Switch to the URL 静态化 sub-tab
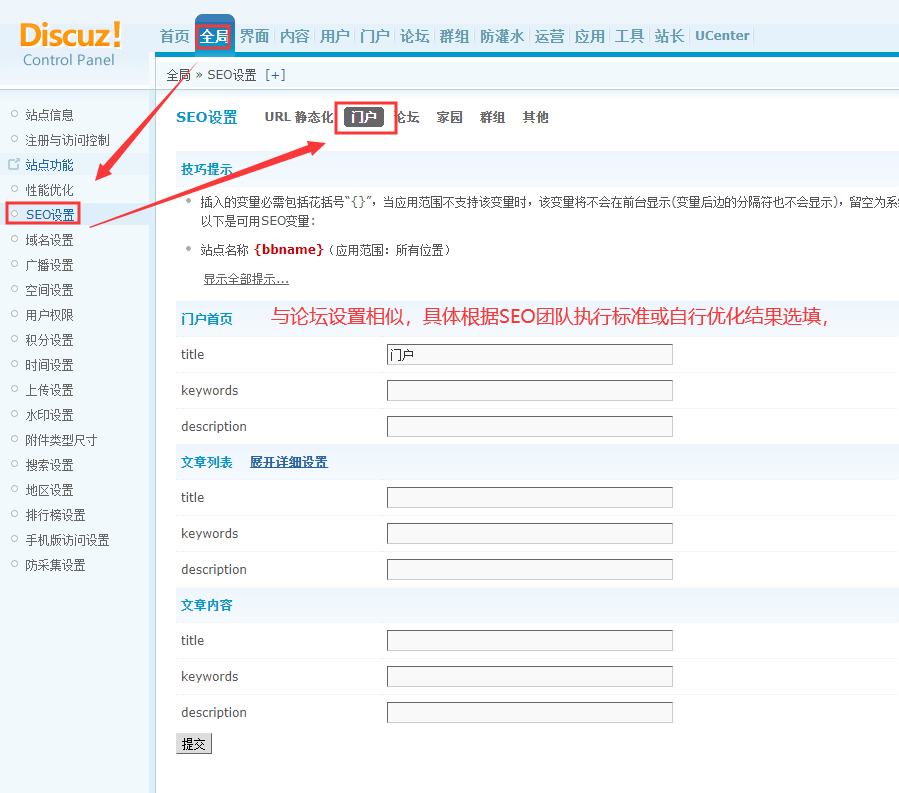Viewport: 899px width, 793px height. click(x=299, y=117)
